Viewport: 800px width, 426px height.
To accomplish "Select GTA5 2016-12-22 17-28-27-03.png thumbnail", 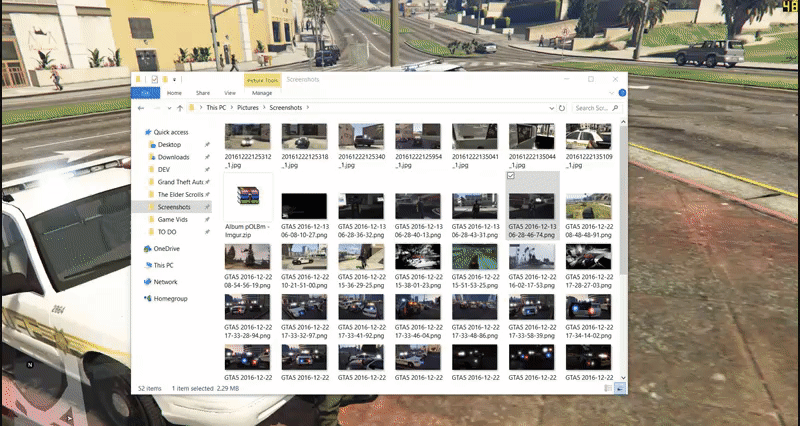I will click(x=588, y=256).
